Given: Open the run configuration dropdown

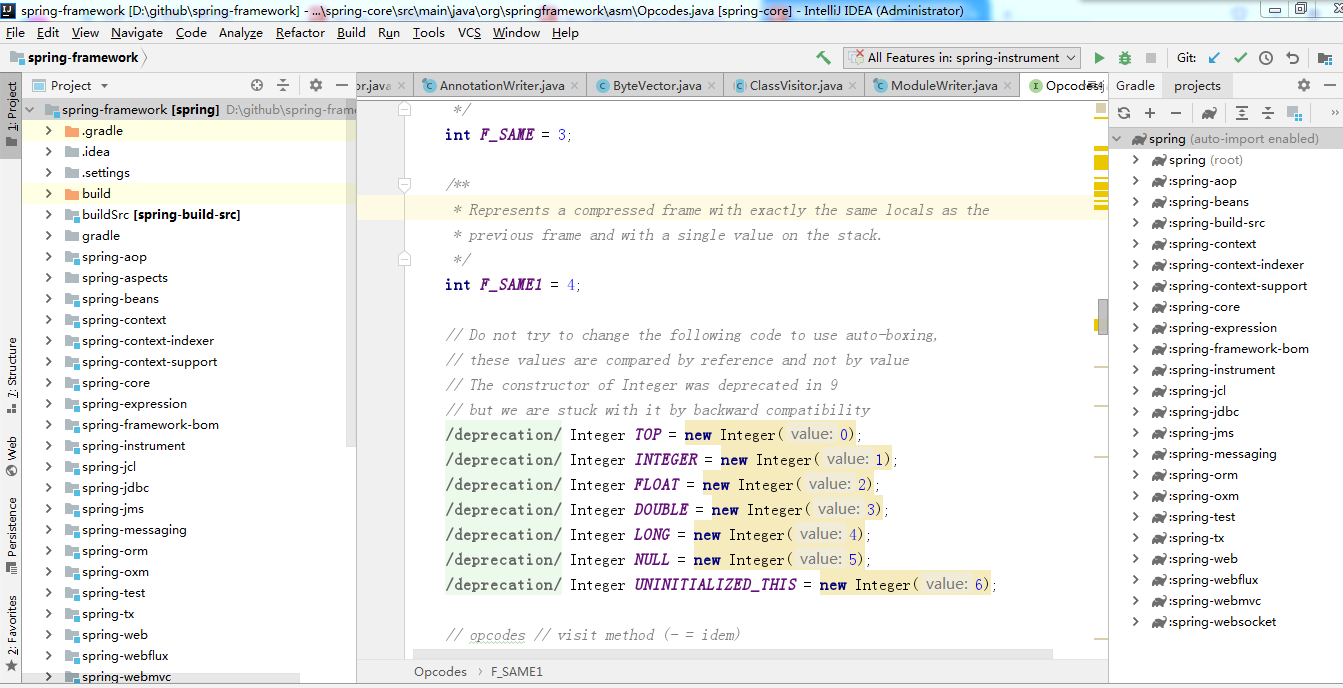Looking at the screenshot, I should point(962,58).
